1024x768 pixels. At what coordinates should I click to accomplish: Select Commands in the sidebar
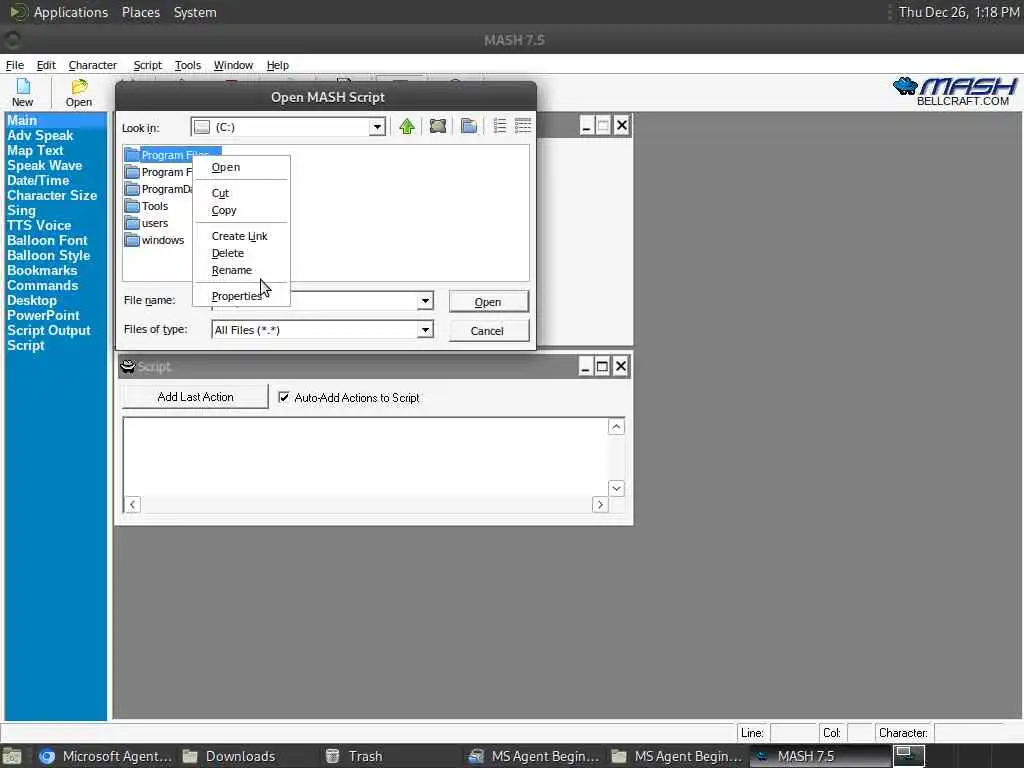(42, 285)
